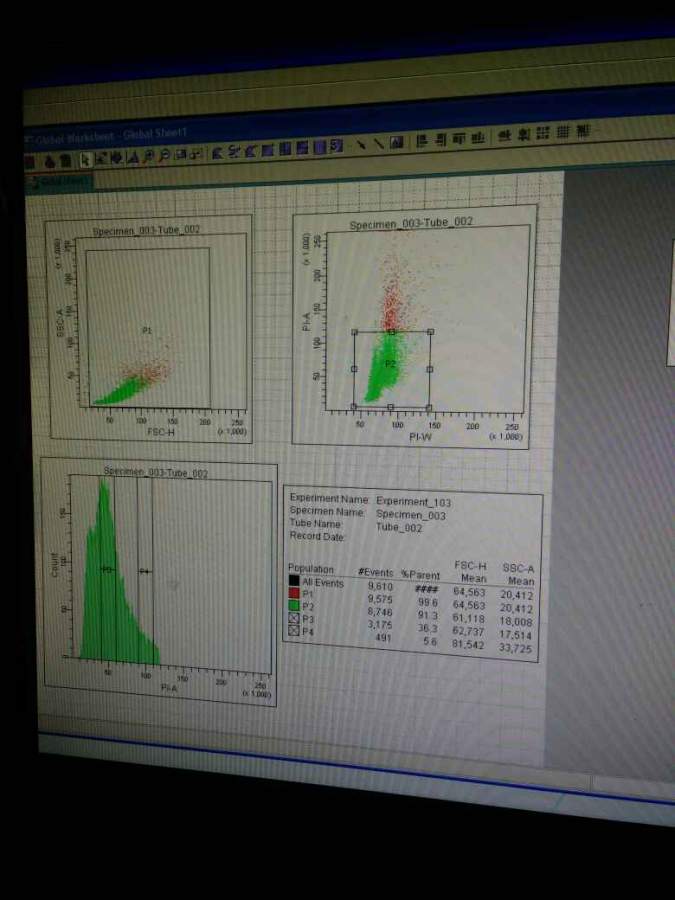Select the P4 interval marker on histogram
675x900 pixels.
point(145,571)
